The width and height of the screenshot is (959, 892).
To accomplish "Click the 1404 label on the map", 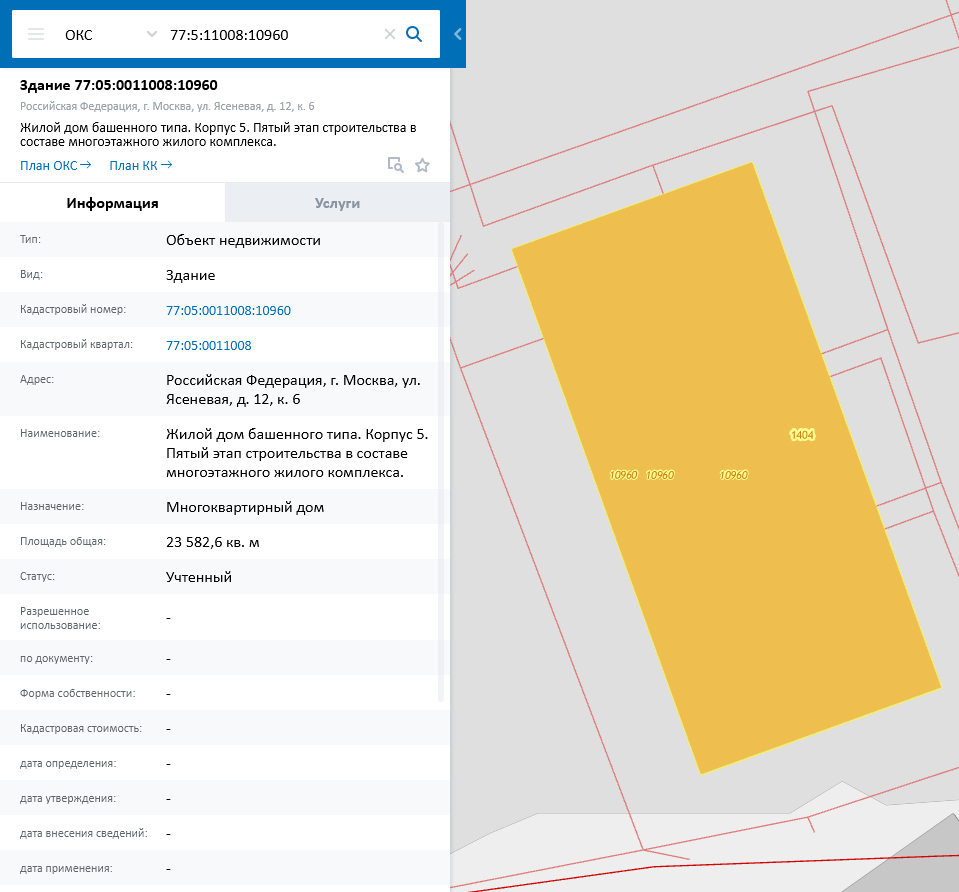I will pyautogui.click(x=802, y=435).
